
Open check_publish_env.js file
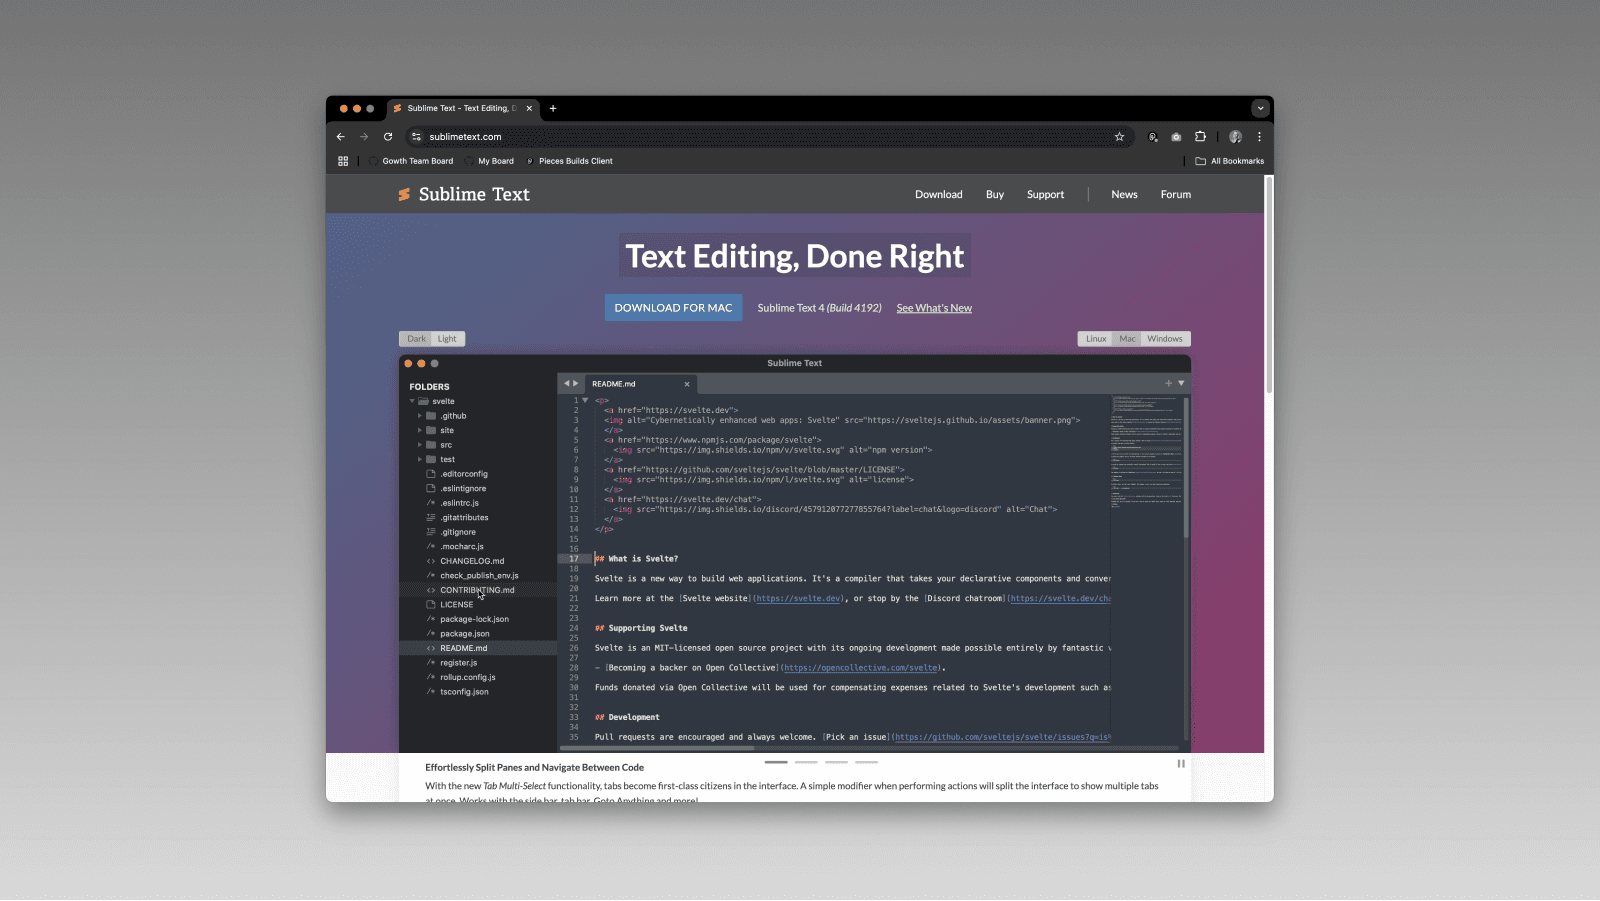click(479, 576)
